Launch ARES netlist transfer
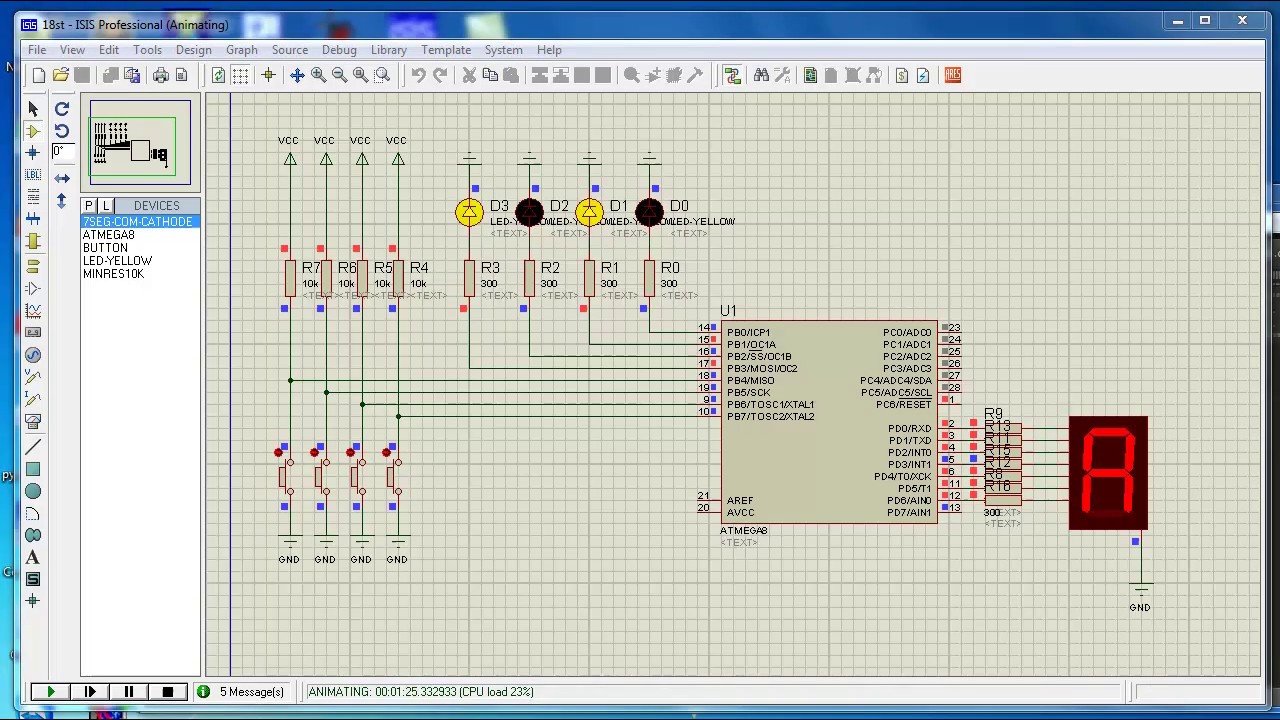 coord(952,75)
